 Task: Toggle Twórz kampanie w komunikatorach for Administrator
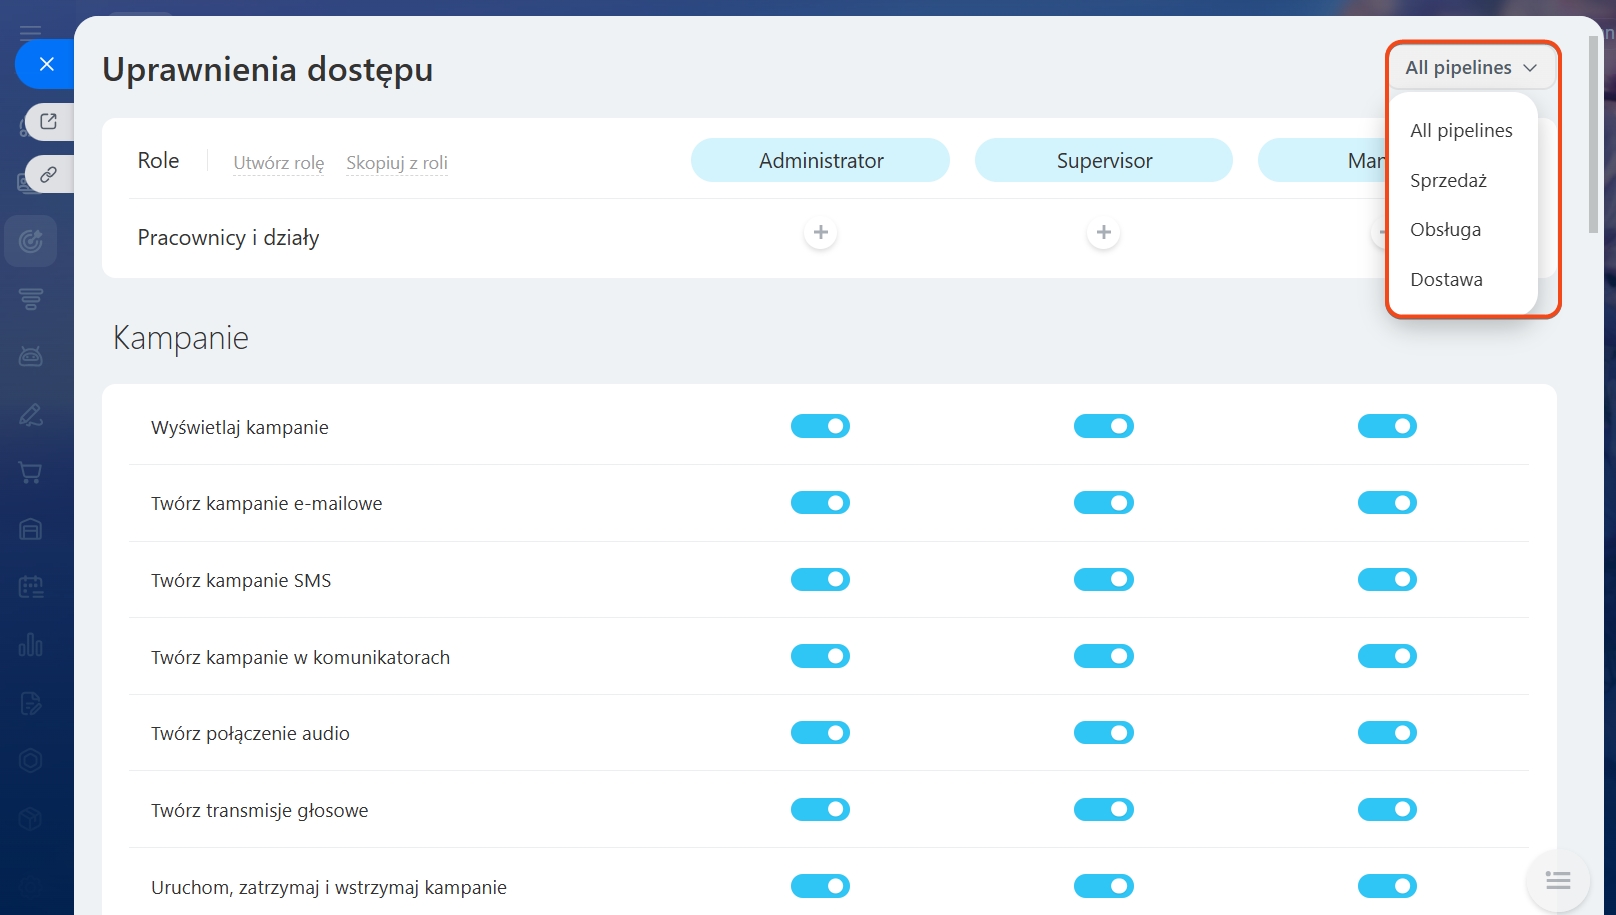tap(820, 656)
